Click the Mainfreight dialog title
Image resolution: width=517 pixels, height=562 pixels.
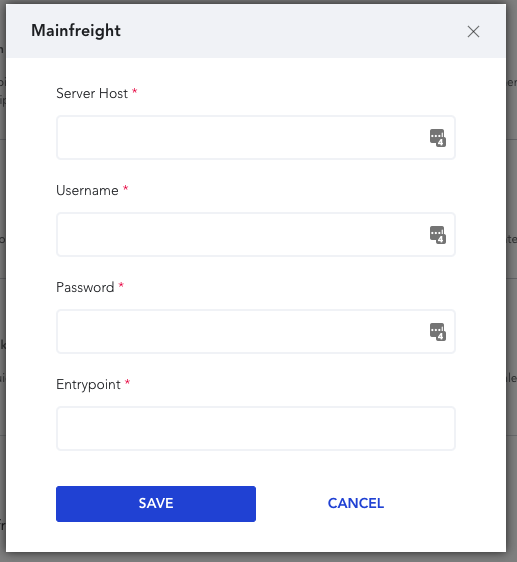point(76,31)
